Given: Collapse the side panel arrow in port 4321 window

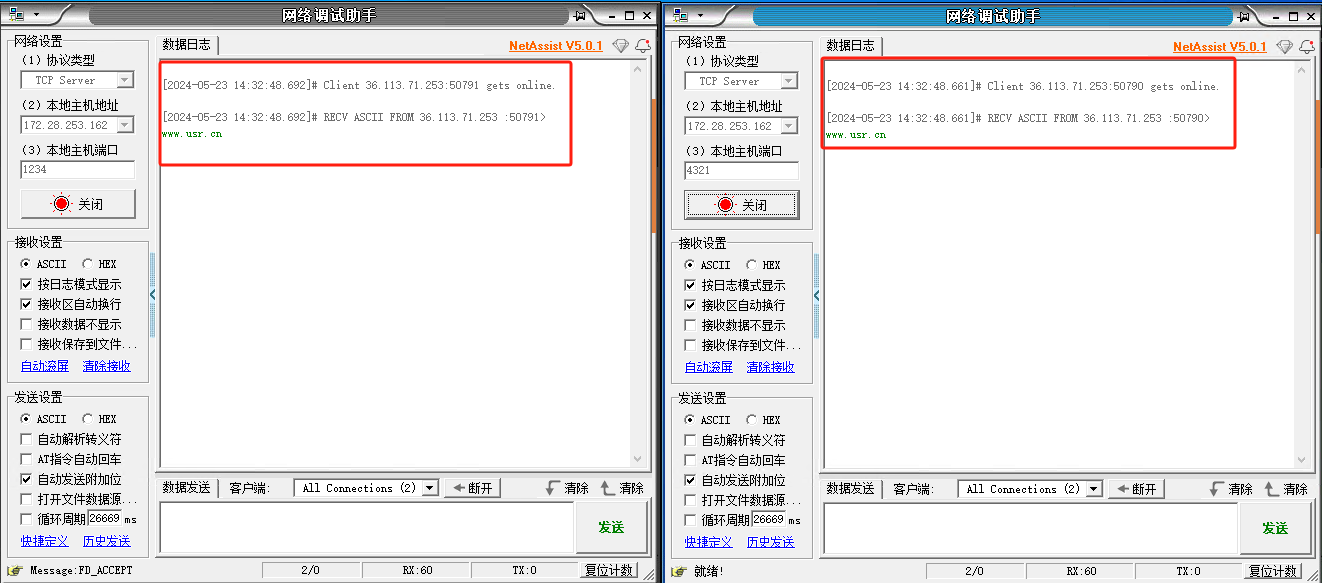Looking at the screenshot, I should pos(817,295).
